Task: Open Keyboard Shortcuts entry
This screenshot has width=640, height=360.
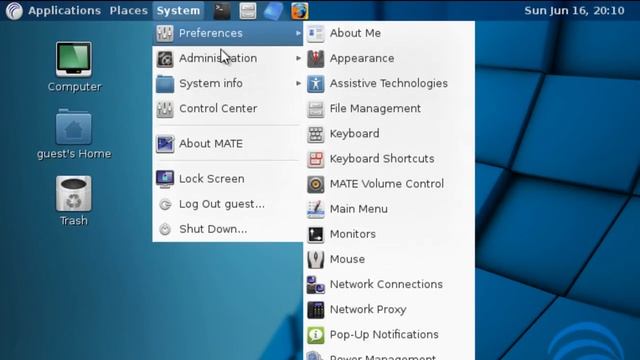Action: 389,159
